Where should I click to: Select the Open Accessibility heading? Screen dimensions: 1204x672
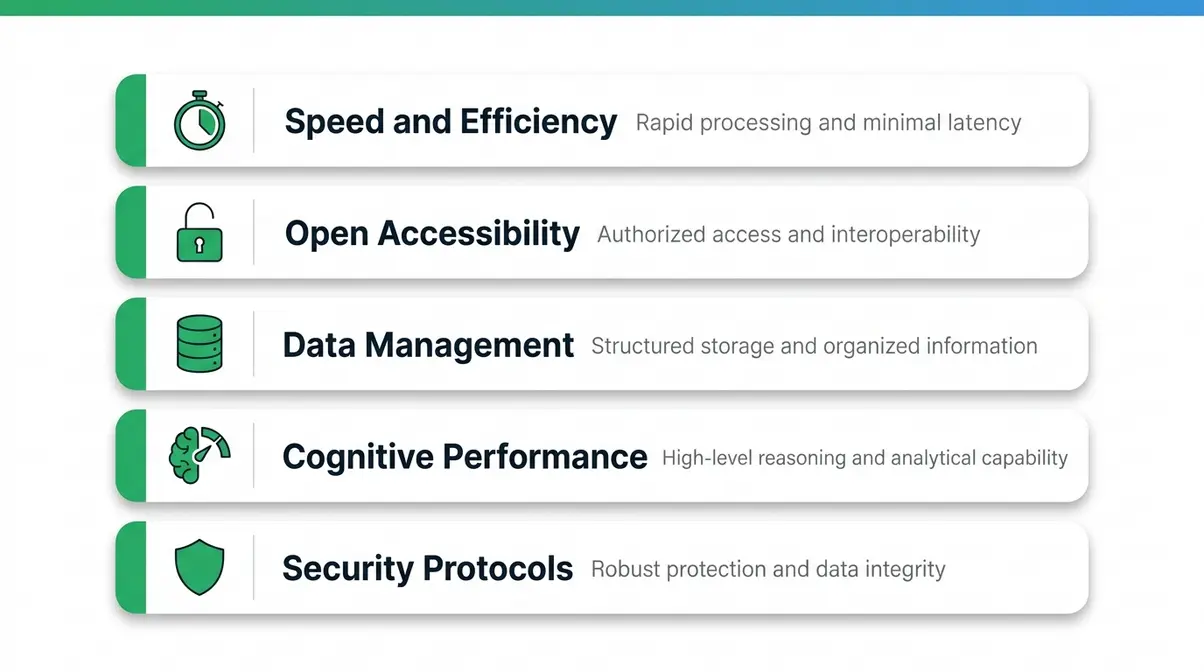[x=432, y=234]
